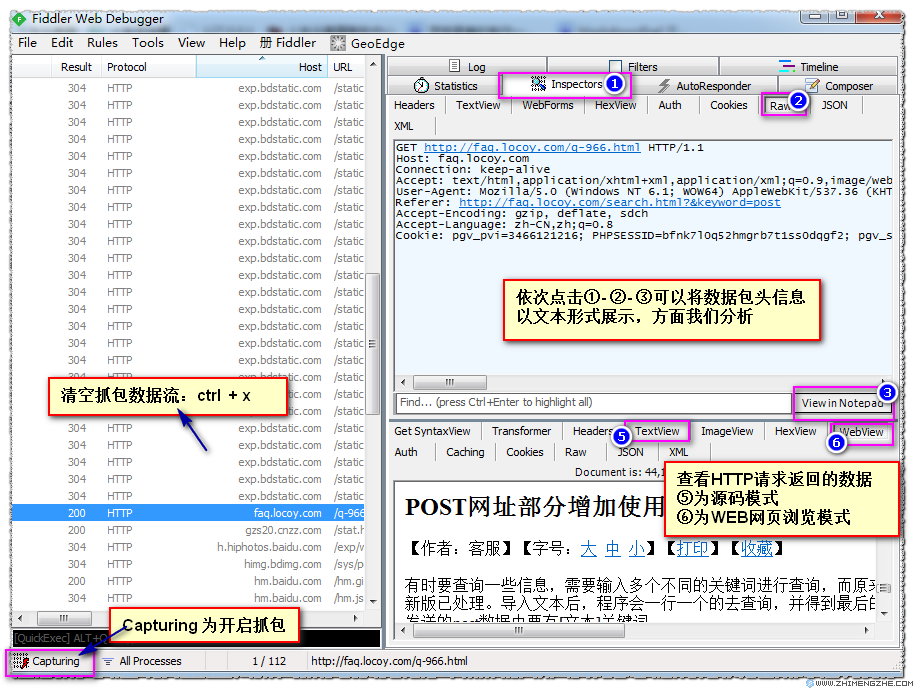Image resolution: width=914 pixels, height=688 pixels.
Task: Click the Find text input field
Action: point(592,403)
